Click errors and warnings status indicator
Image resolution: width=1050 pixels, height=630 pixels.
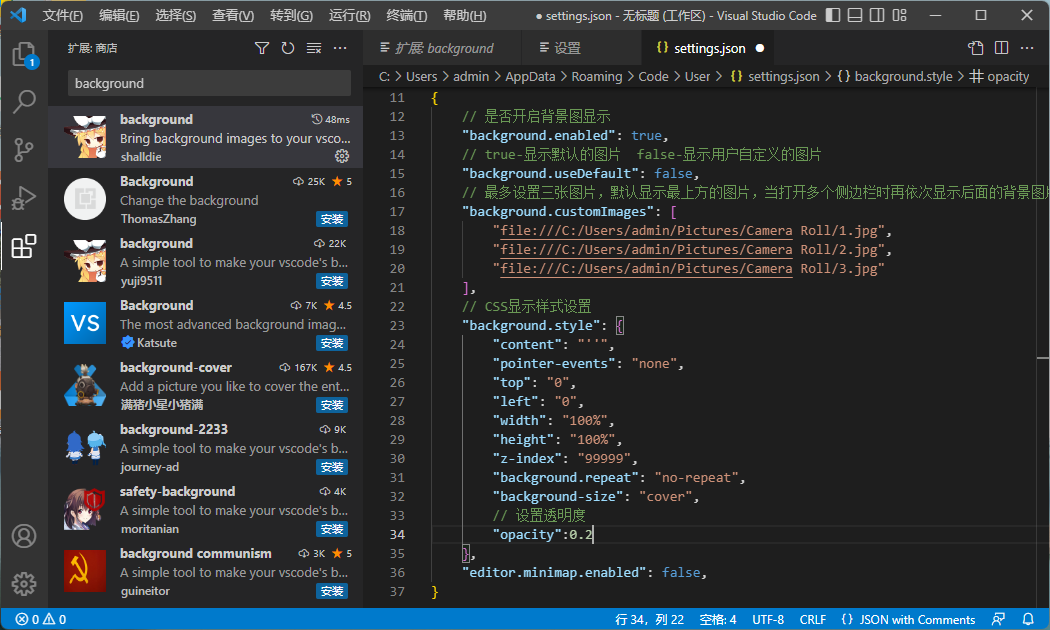[x=41, y=619]
